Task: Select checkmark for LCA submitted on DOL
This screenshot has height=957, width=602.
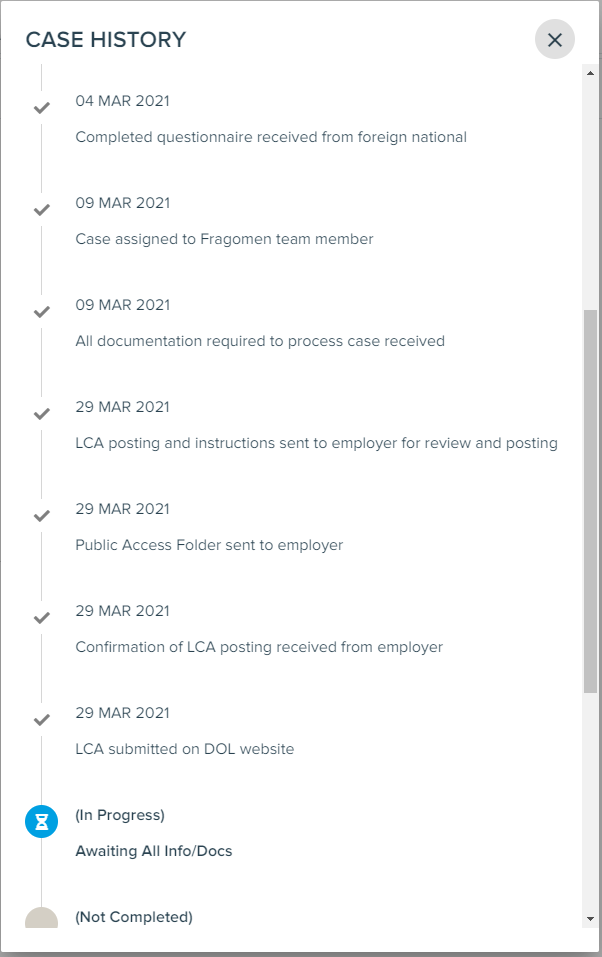Action: coord(41,719)
